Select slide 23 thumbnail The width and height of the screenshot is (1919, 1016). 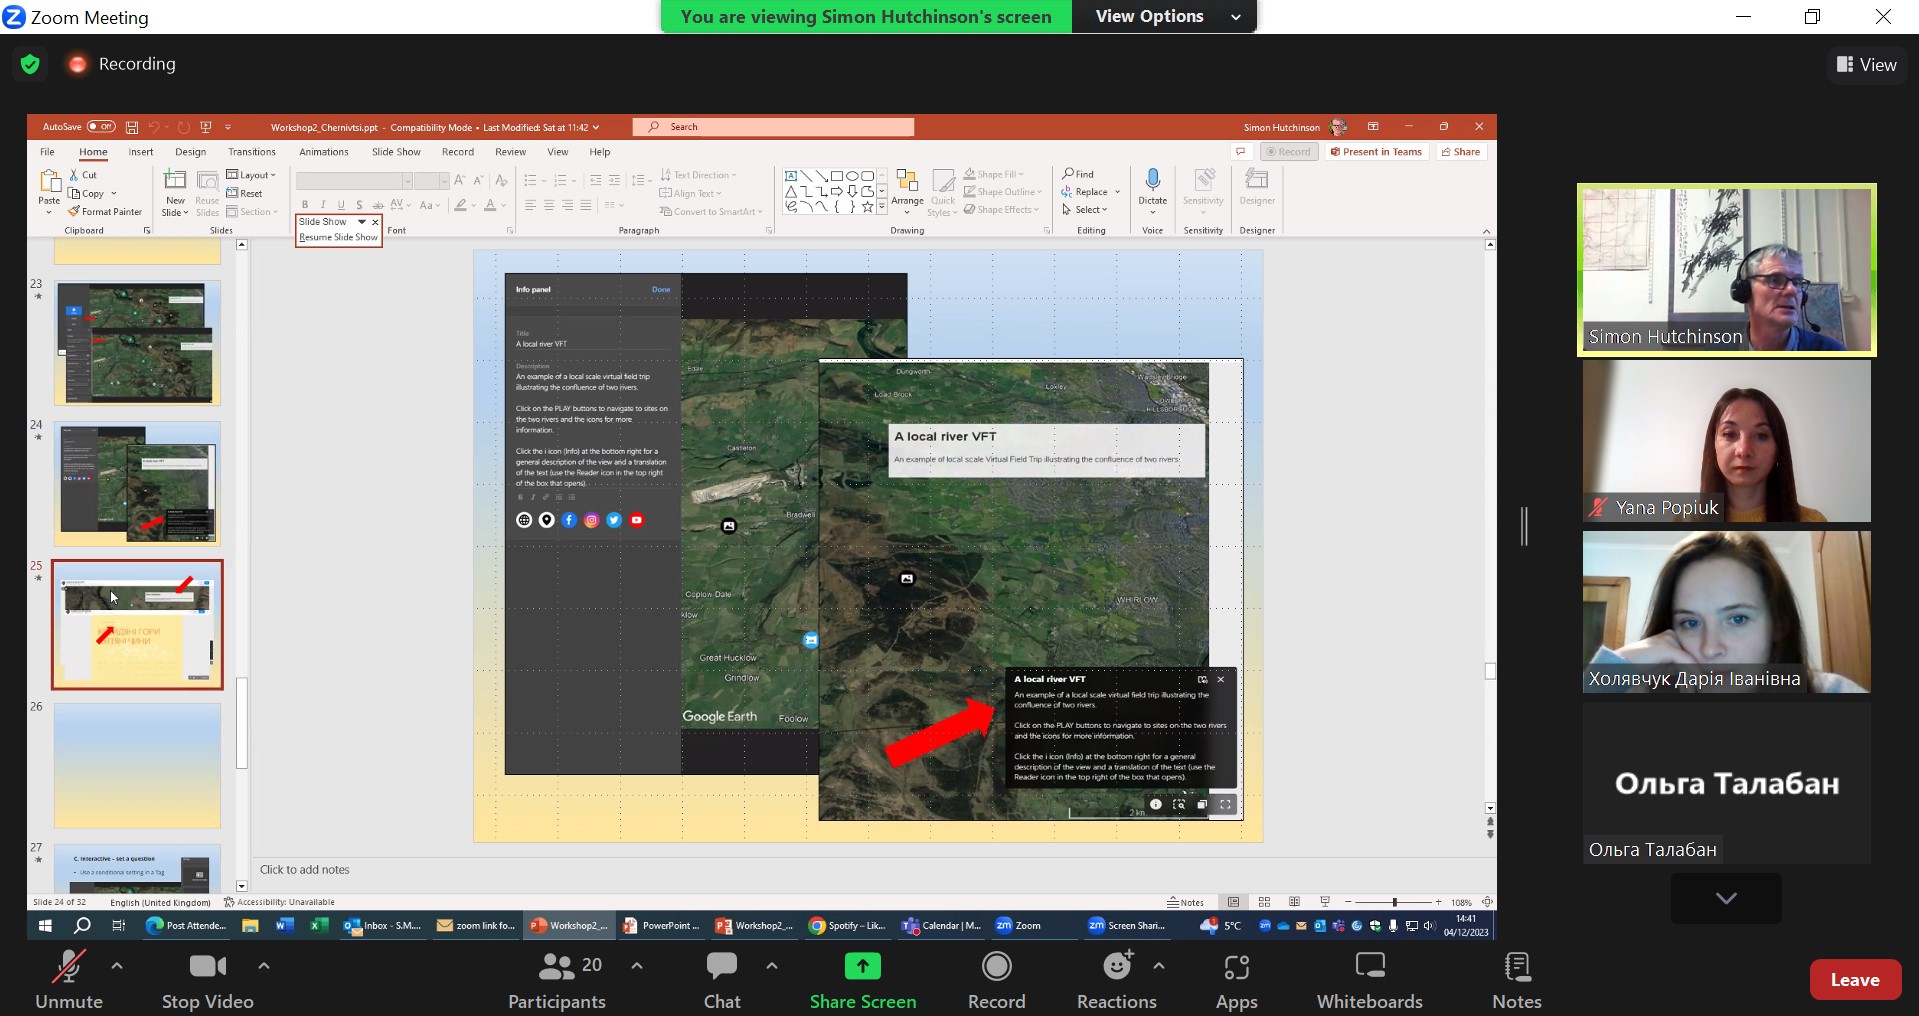[x=137, y=342]
